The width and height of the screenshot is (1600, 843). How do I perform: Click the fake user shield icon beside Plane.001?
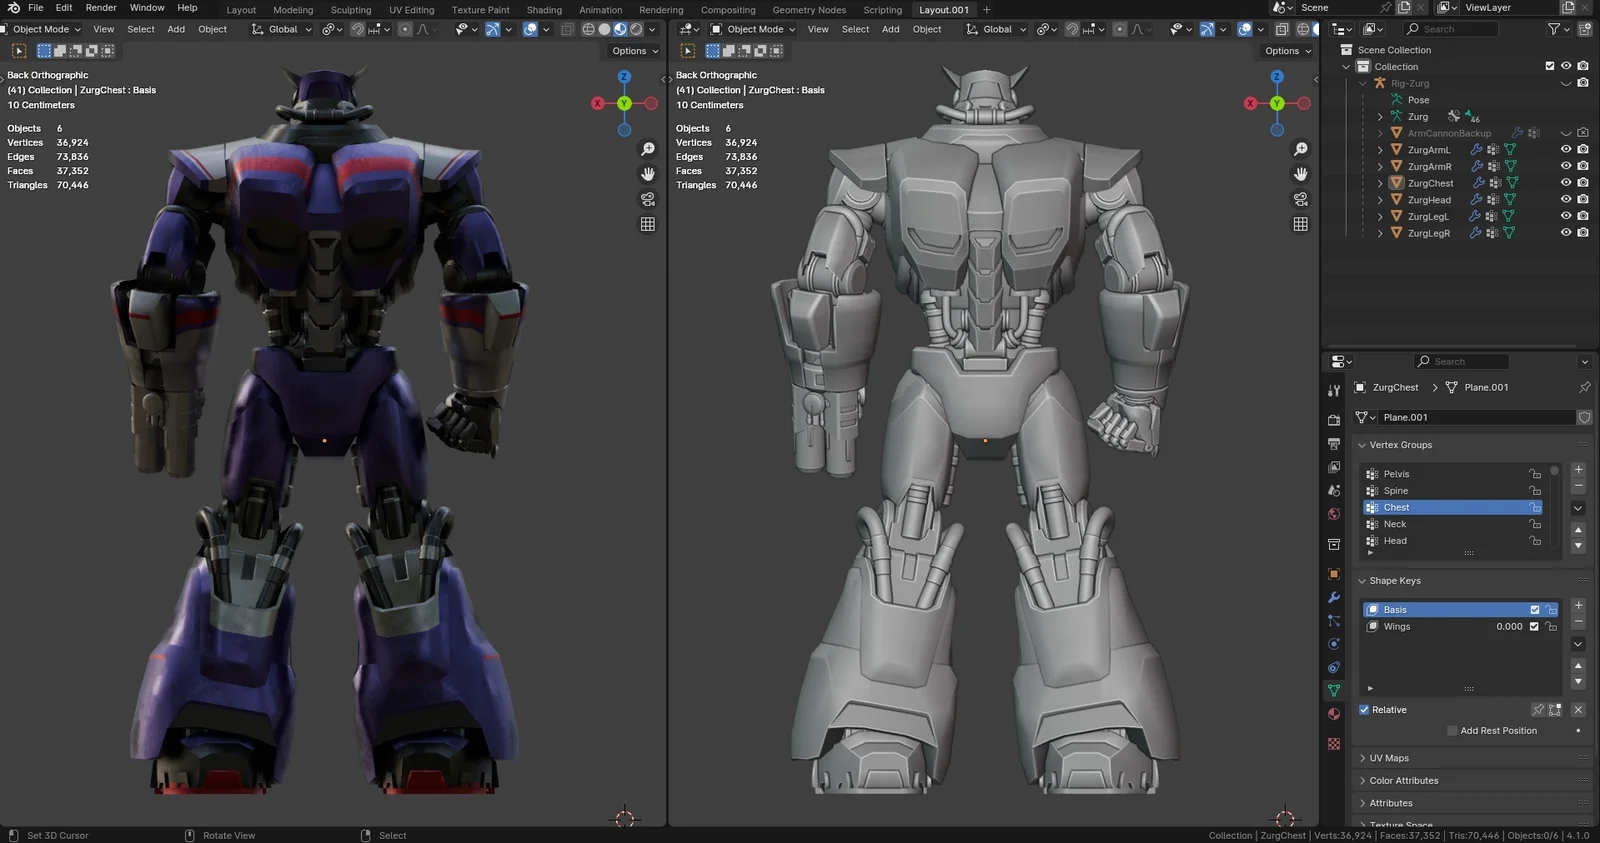click(1584, 417)
